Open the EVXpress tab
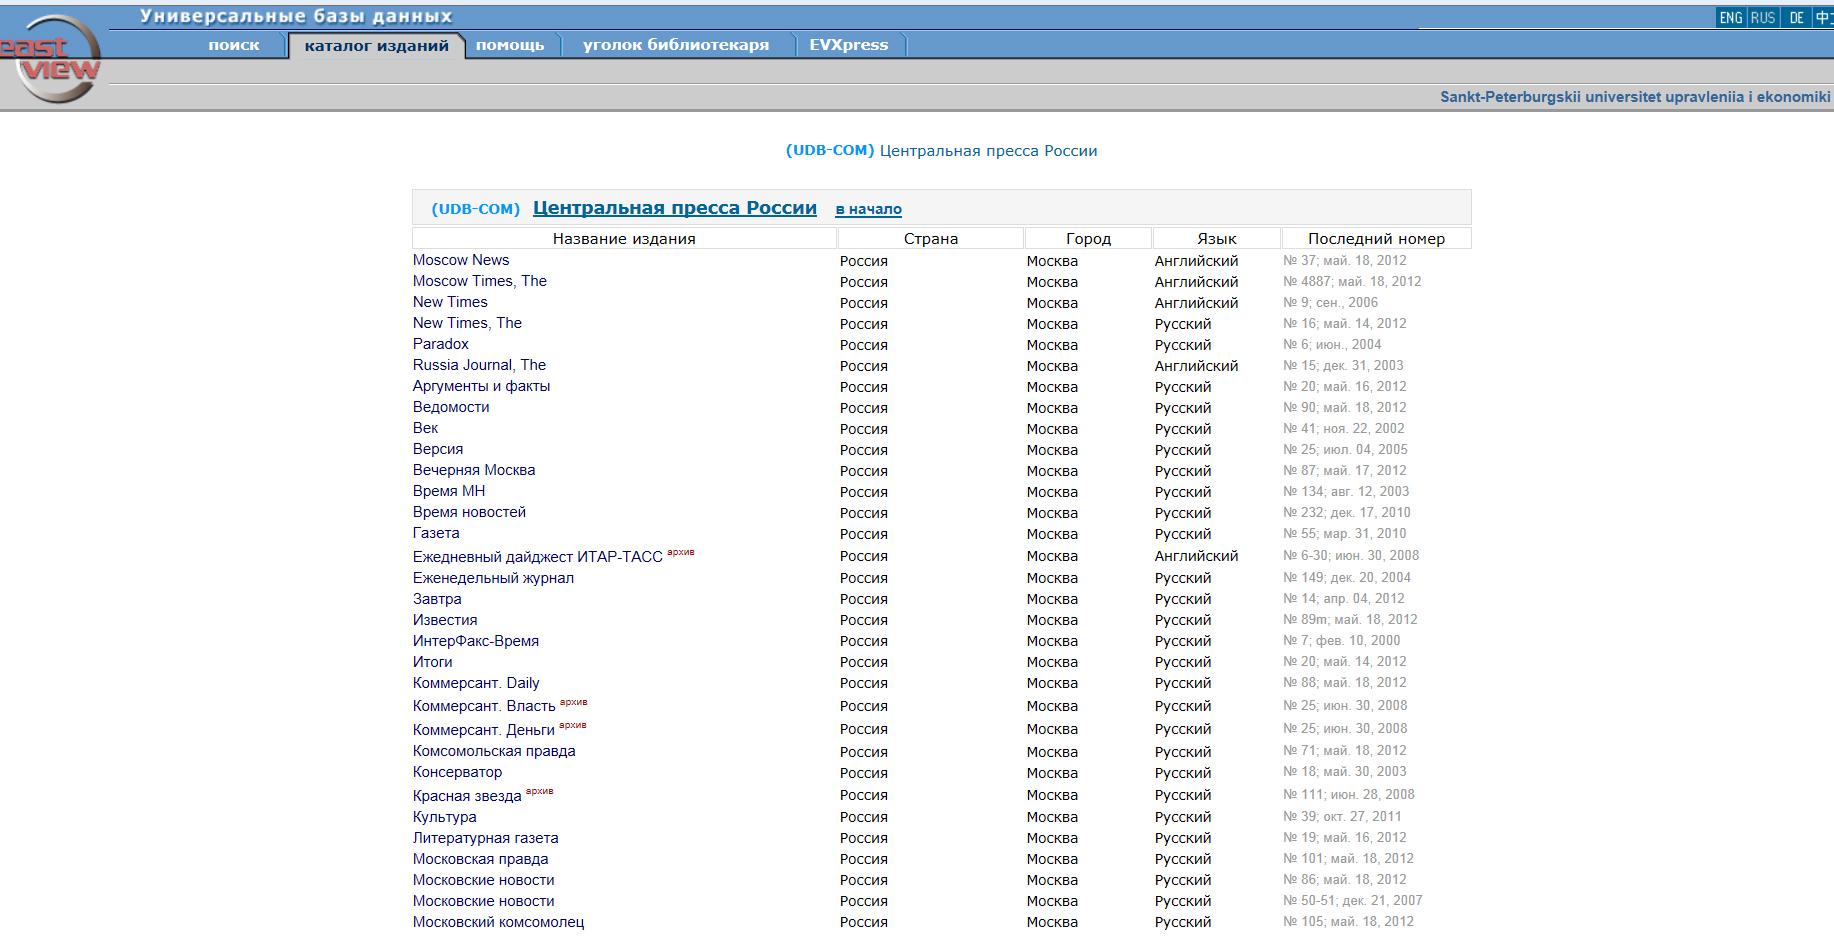This screenshot has width=1834, height=937. pos(849,45)
